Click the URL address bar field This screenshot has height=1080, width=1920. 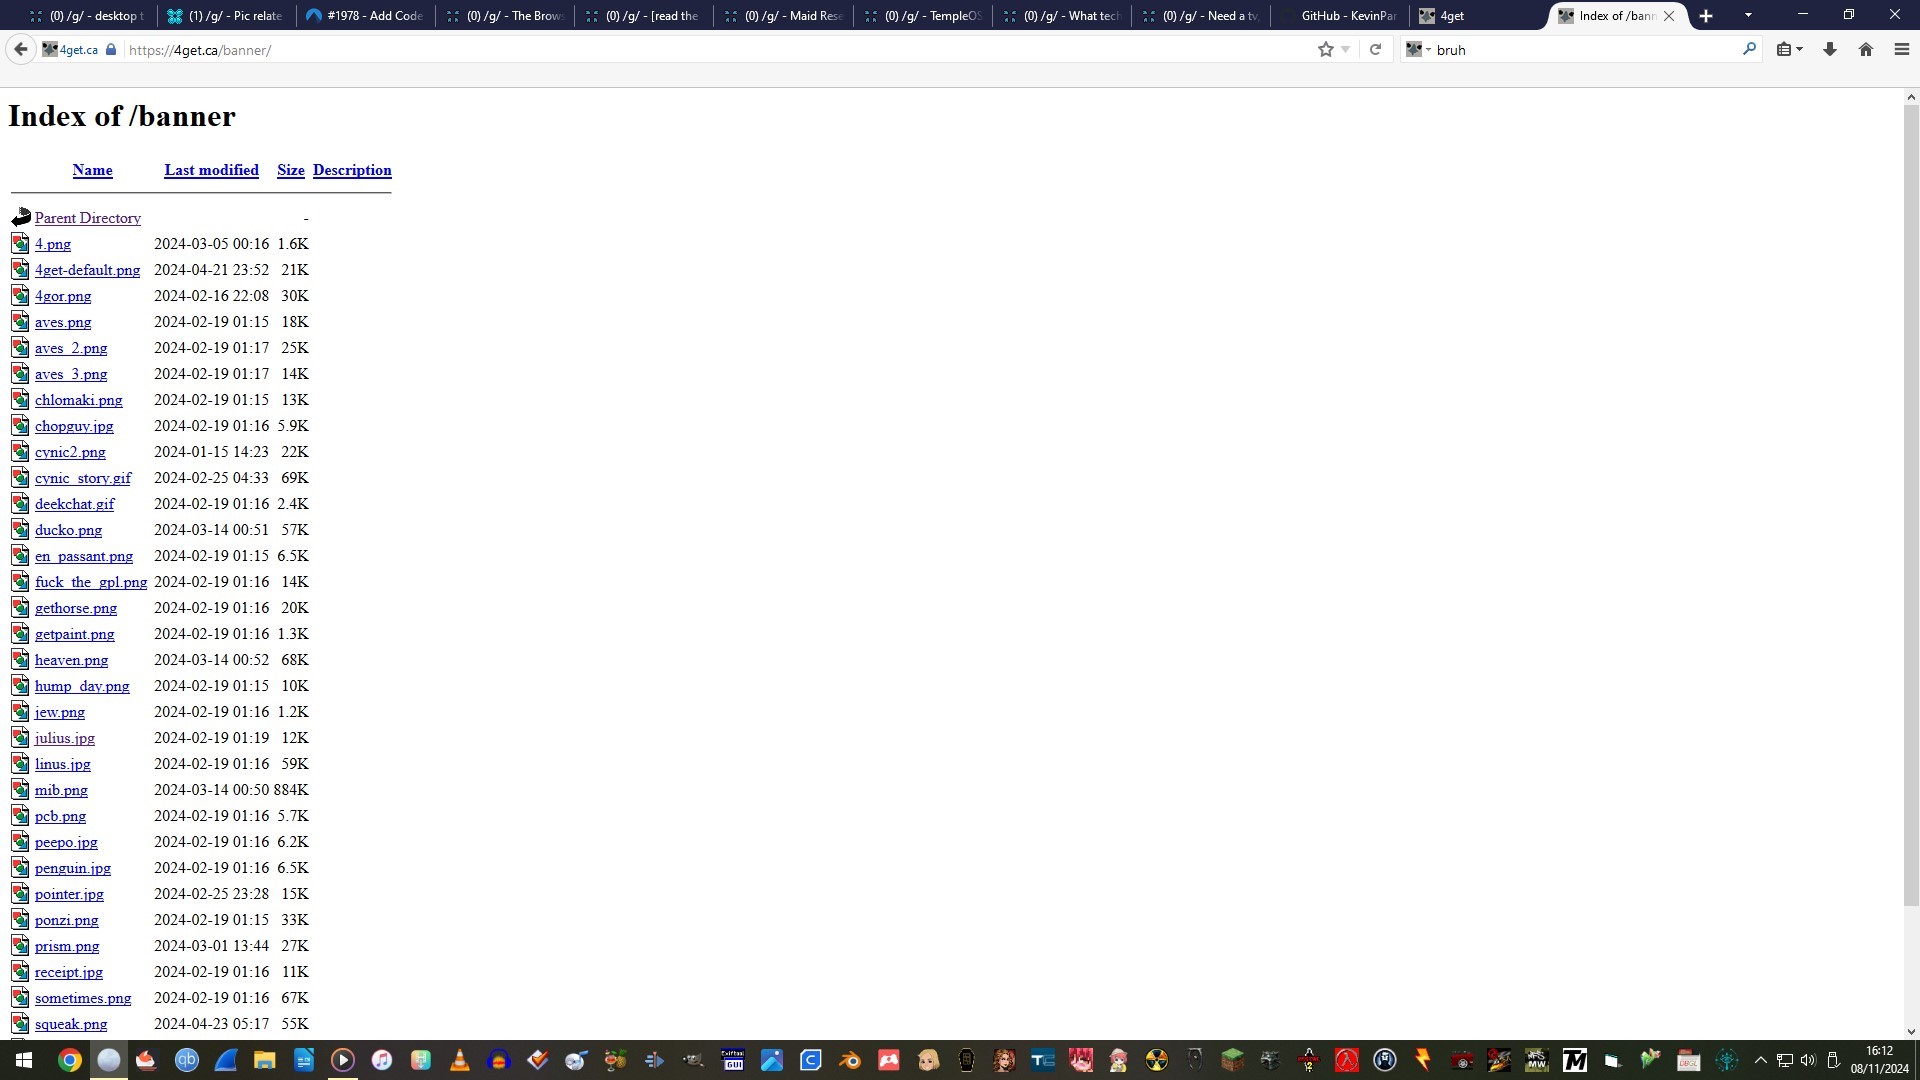(700, 49)
